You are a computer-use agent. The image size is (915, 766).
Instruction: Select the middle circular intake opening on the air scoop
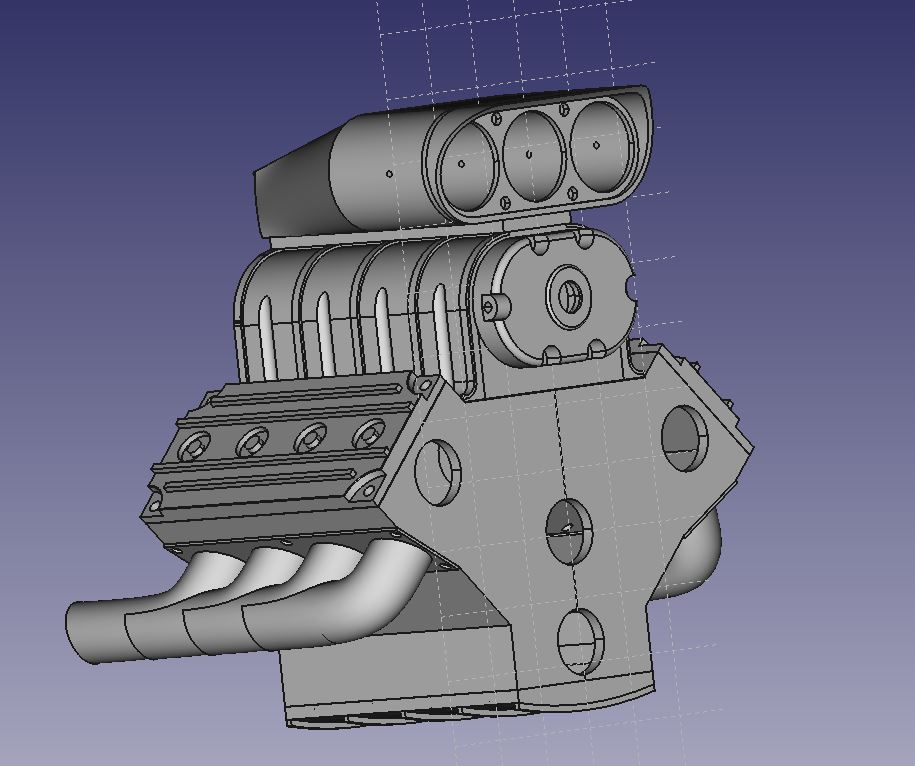click(x=533, y=155)
